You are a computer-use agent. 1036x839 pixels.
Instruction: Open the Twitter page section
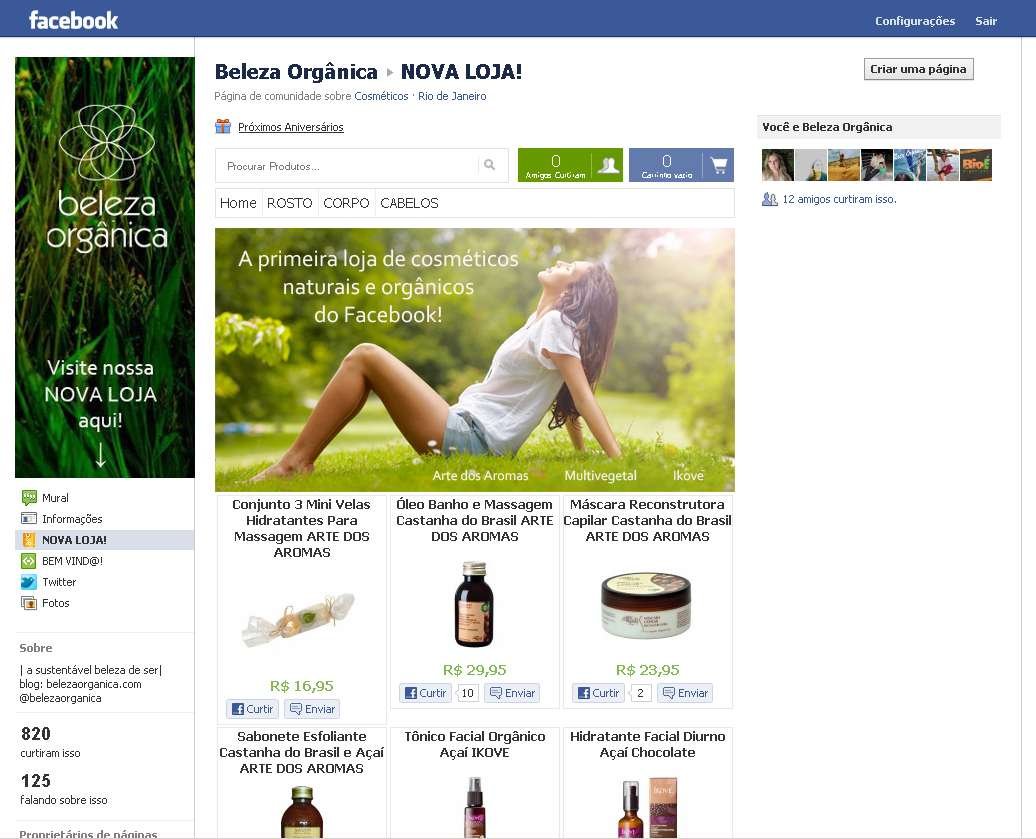click(x=59, y=582)
